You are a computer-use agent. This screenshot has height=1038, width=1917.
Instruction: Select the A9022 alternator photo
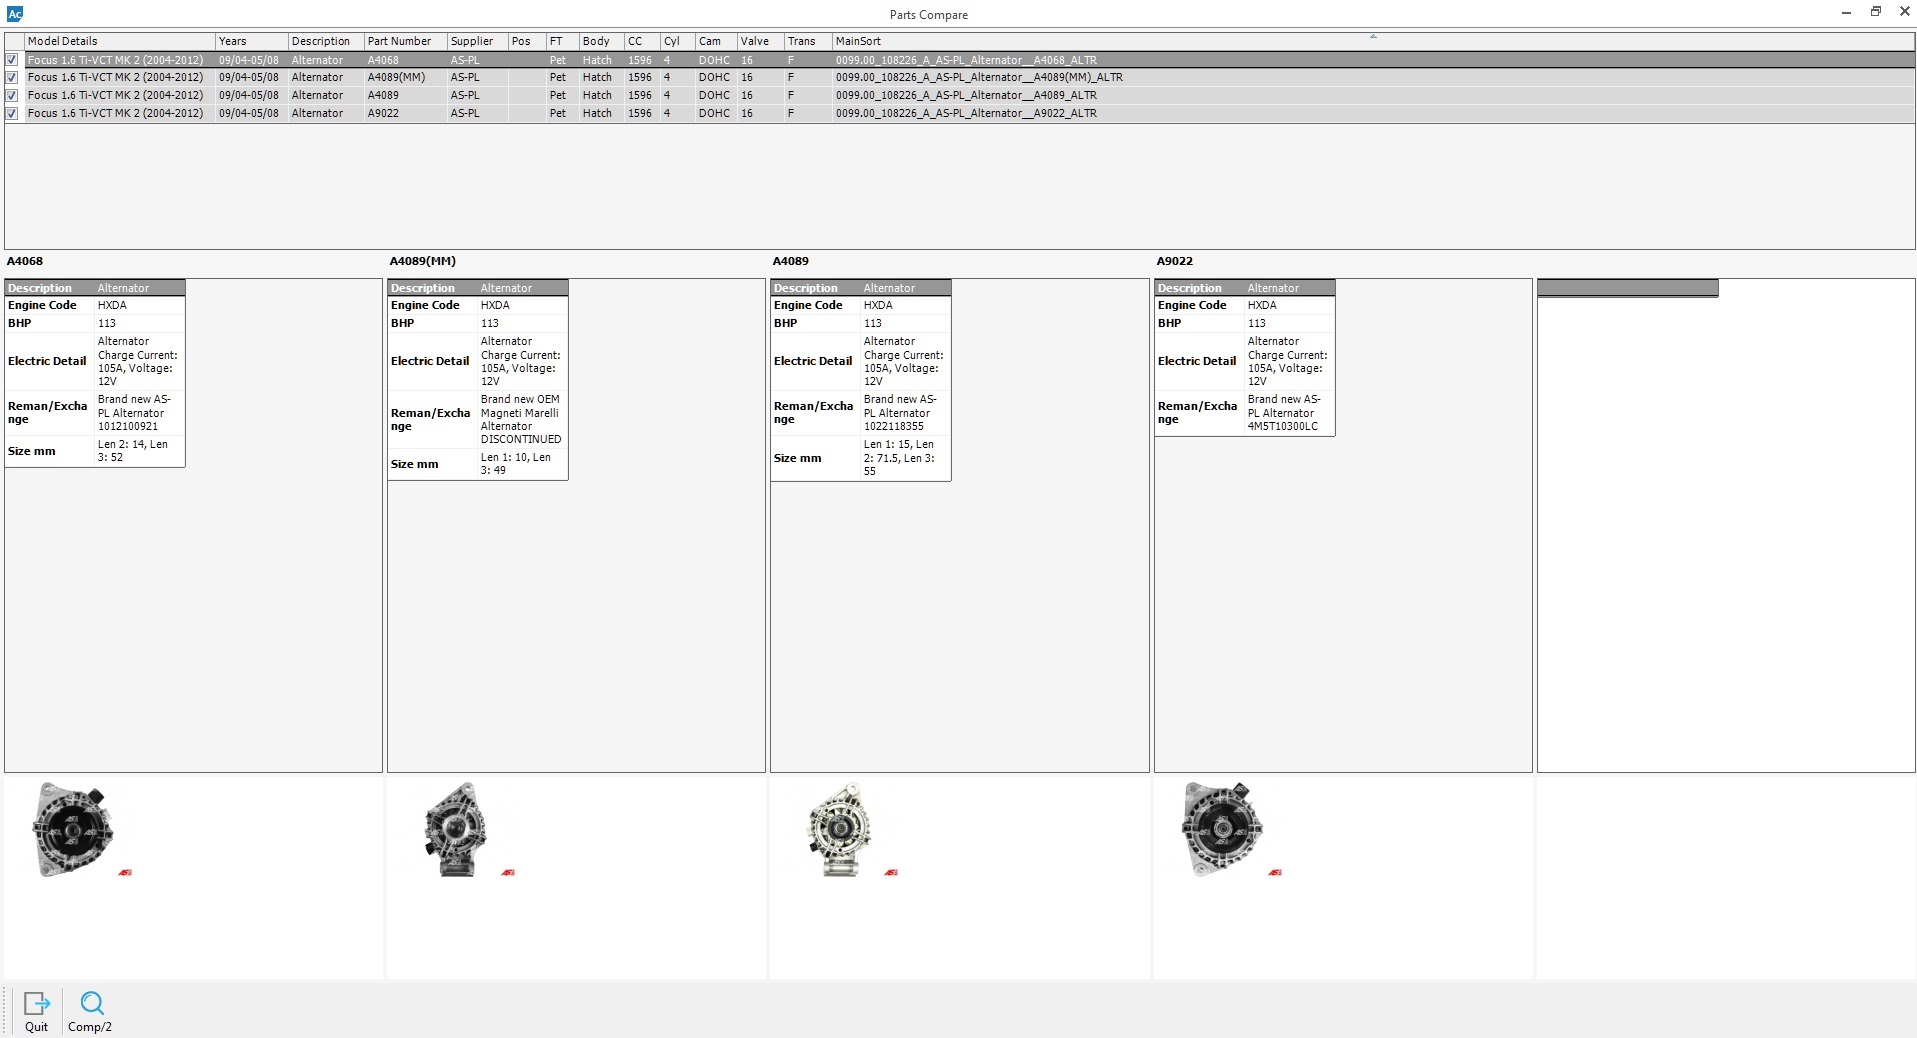pos(1222,830)
